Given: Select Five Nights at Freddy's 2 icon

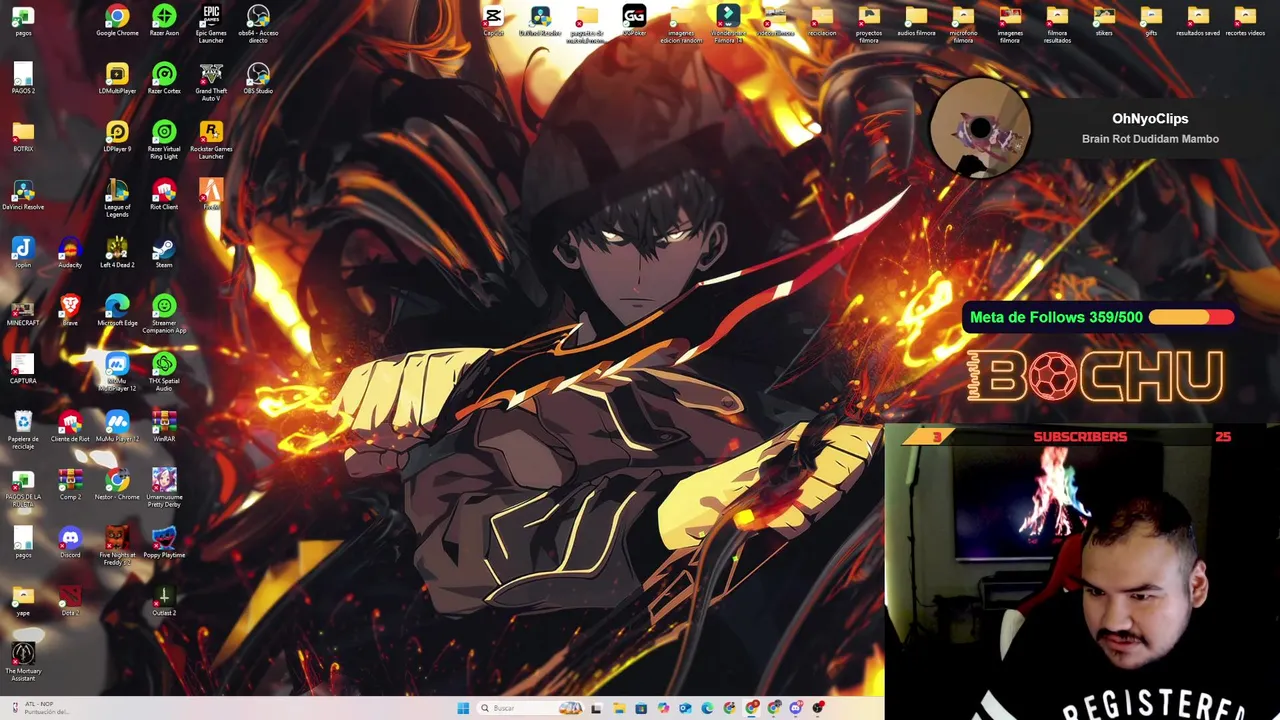Looking at the screenshot, I should [117, 545].
